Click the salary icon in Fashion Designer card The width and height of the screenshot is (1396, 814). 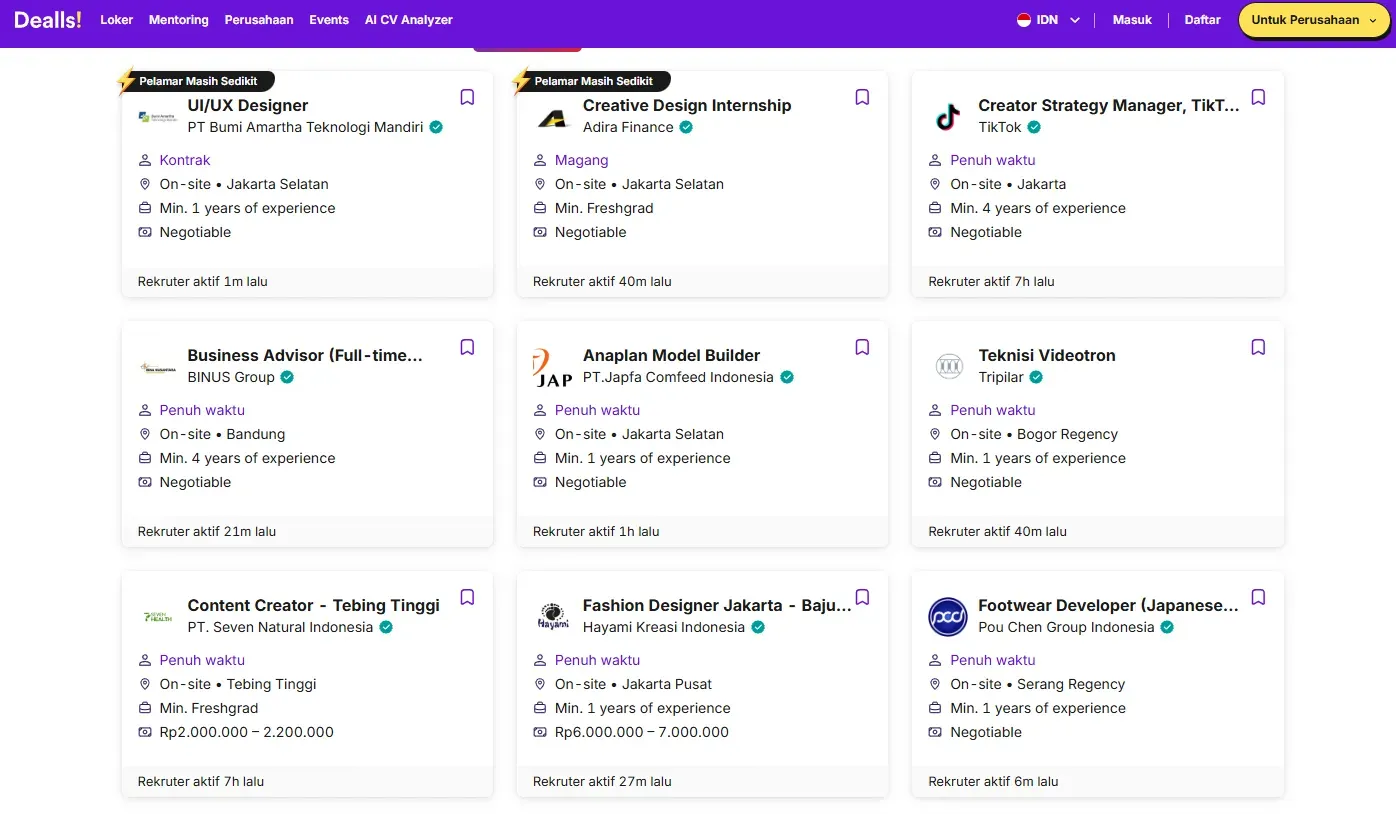click(x=540, y=732)
